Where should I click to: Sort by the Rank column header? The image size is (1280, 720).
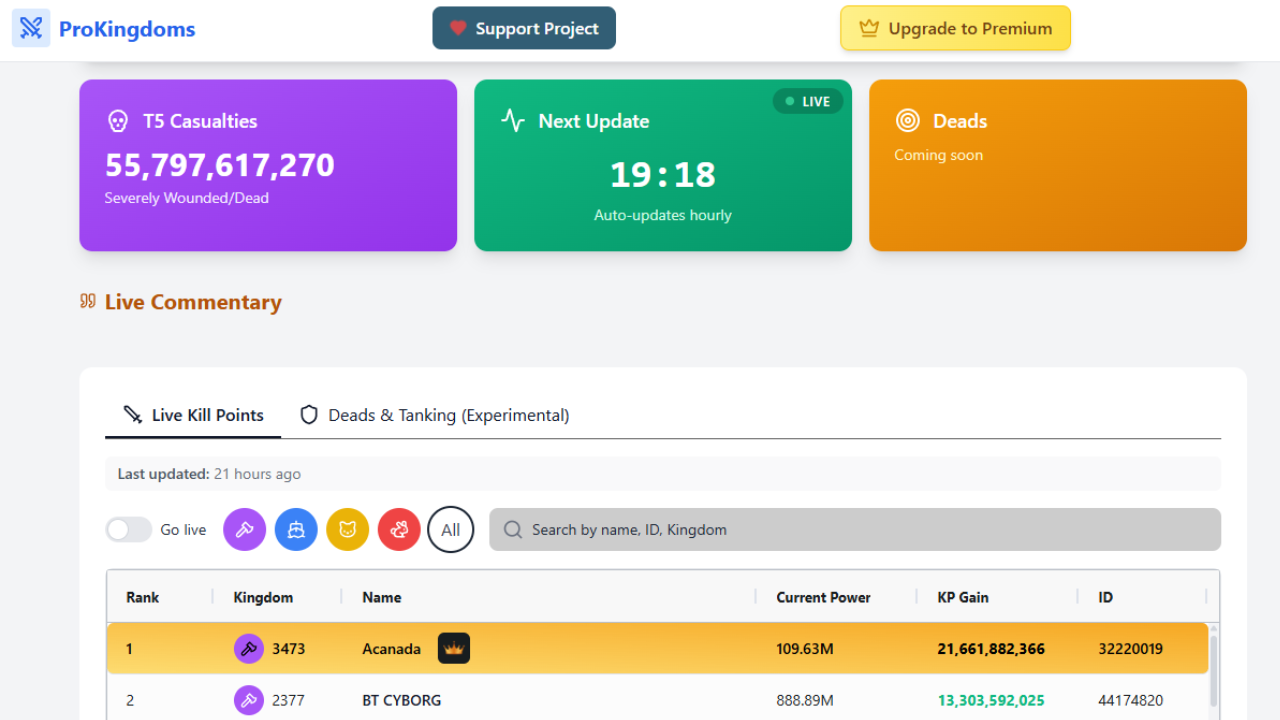pos(143,597)
